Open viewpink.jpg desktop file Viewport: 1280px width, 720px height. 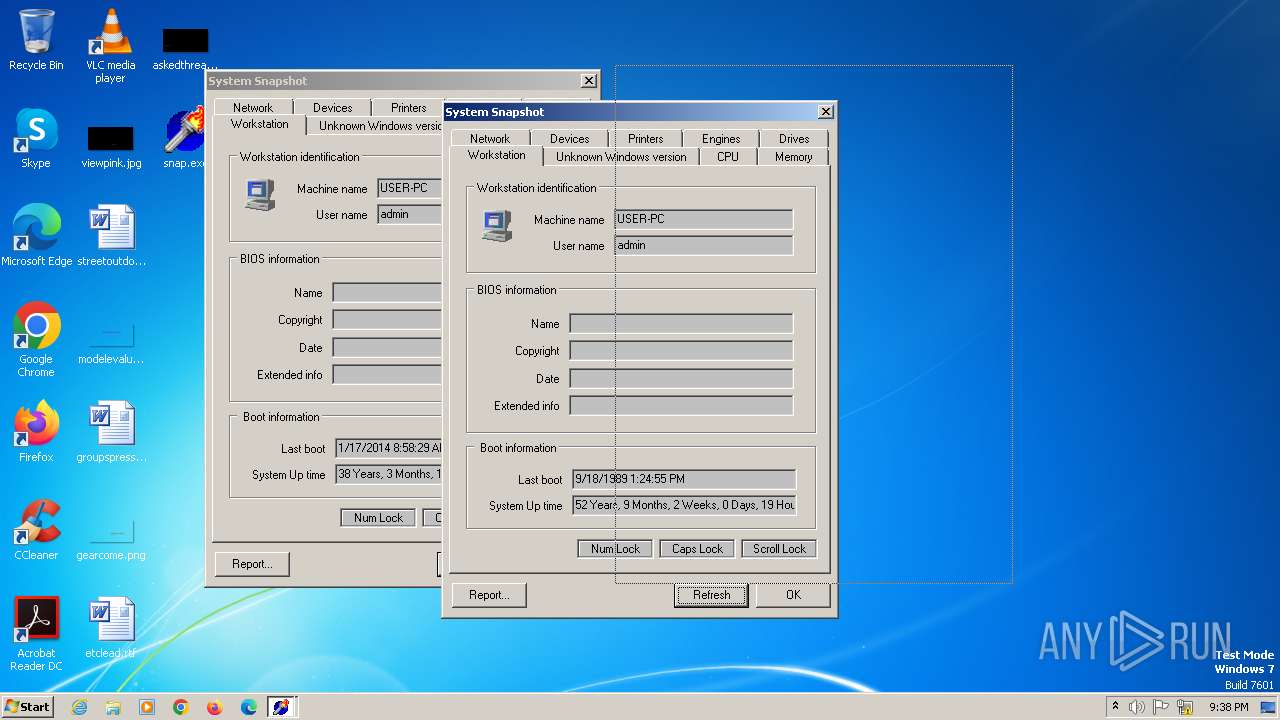(x=111, y=146)
